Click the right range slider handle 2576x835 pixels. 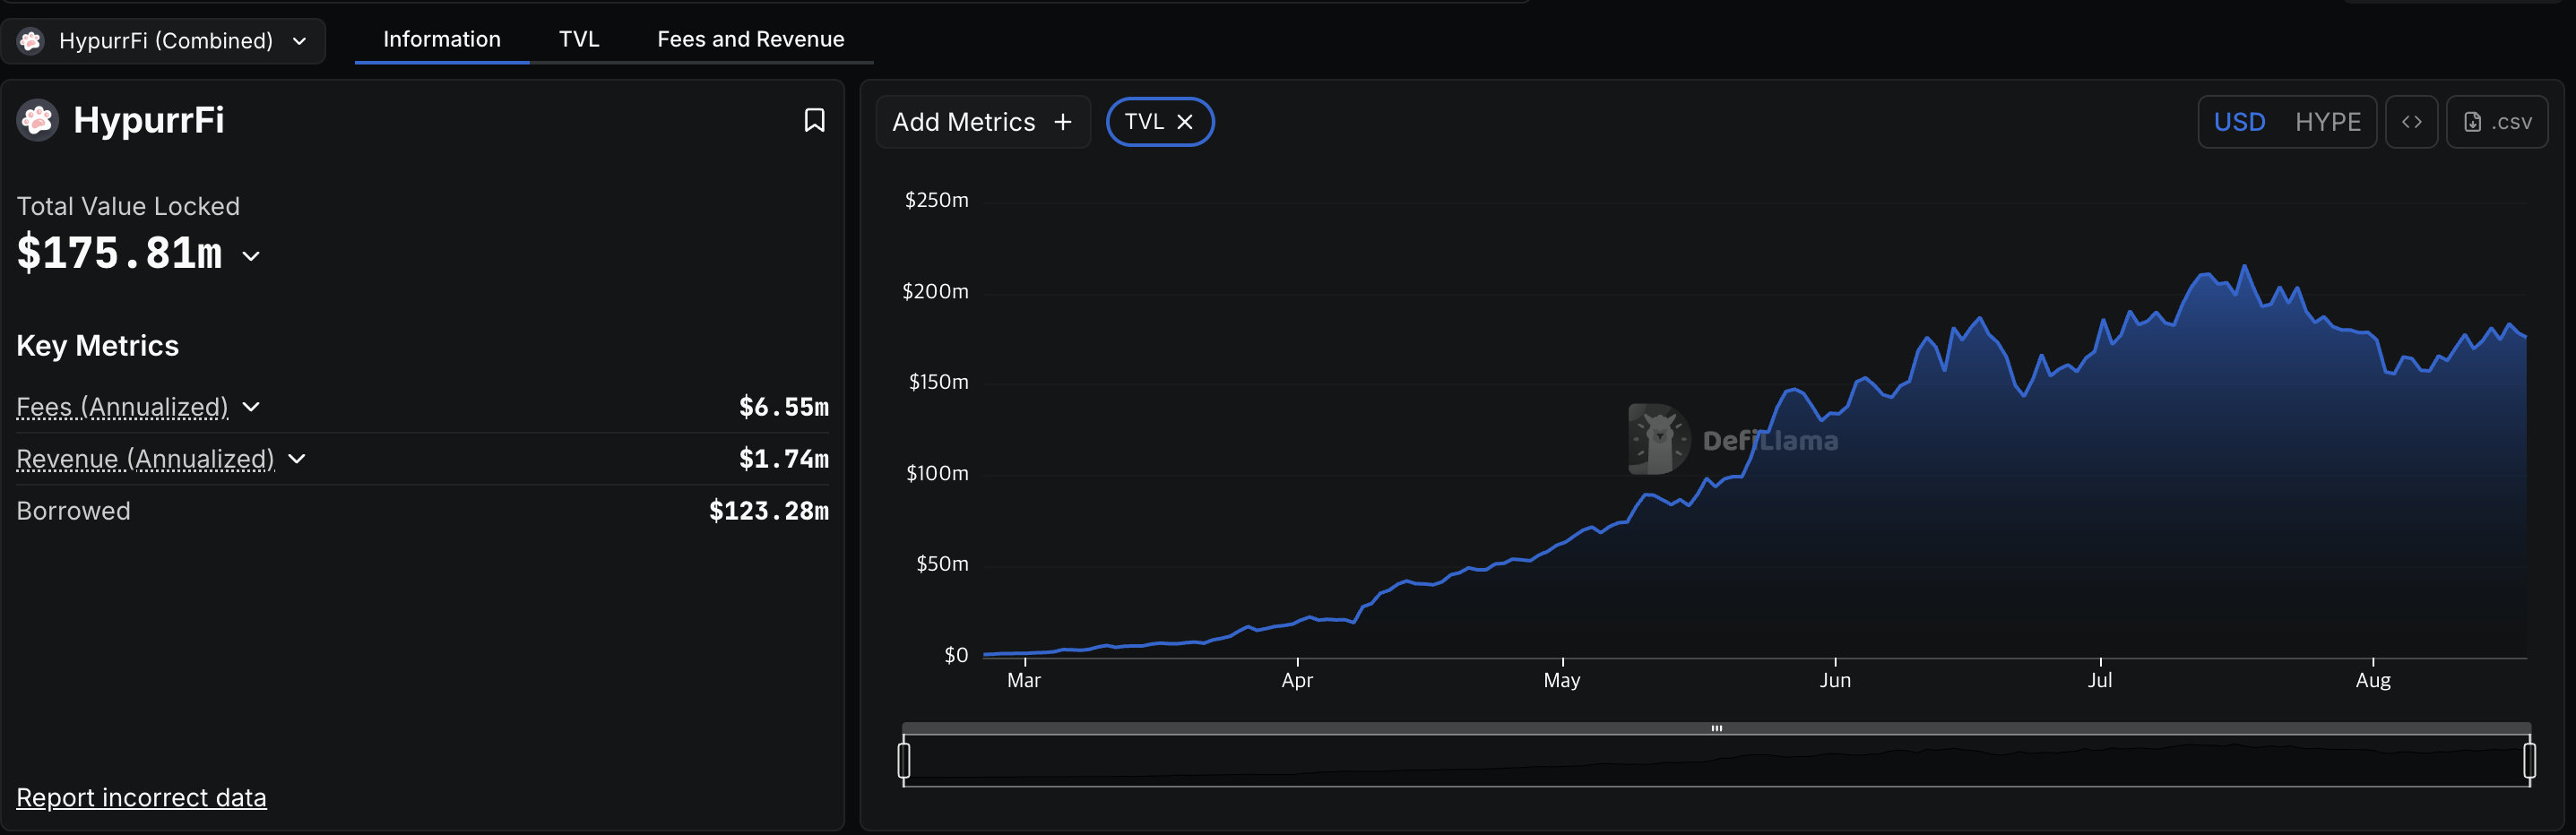click(2530, 760)
